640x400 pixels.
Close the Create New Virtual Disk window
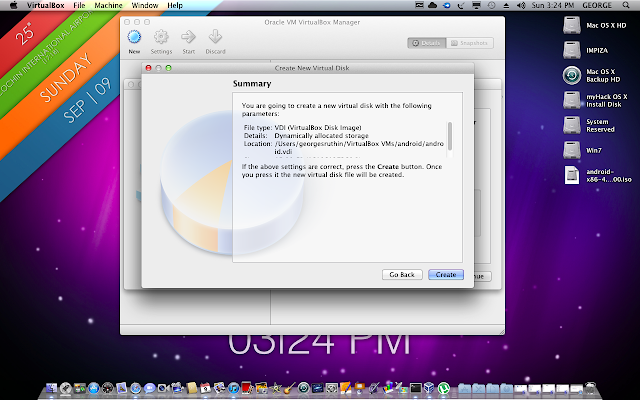[149, 68]
